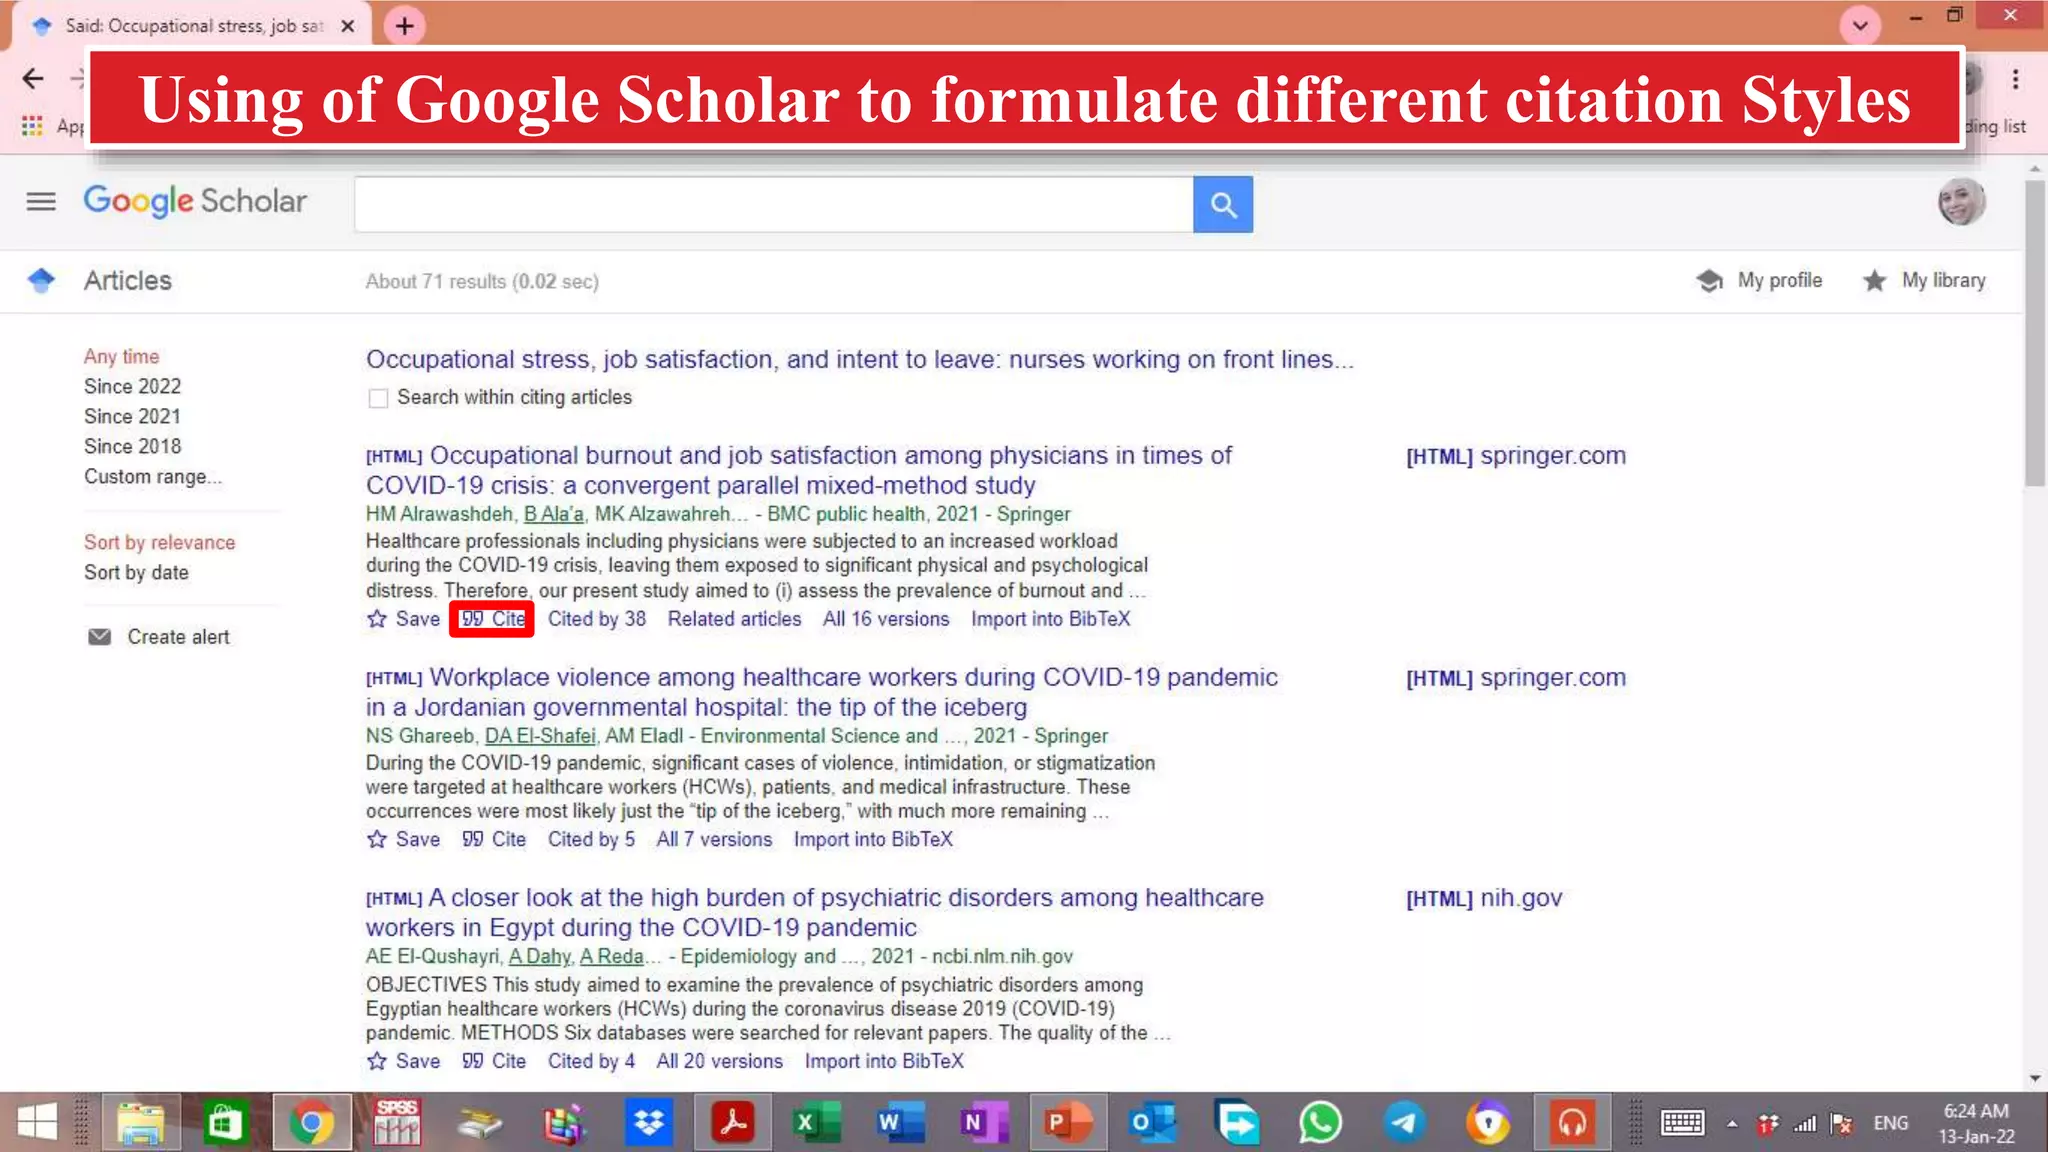Image resolution: width=2048 pixels, height=1152 pixels.
Task: Click the Google Scholar search box
Action: point(774,205)
